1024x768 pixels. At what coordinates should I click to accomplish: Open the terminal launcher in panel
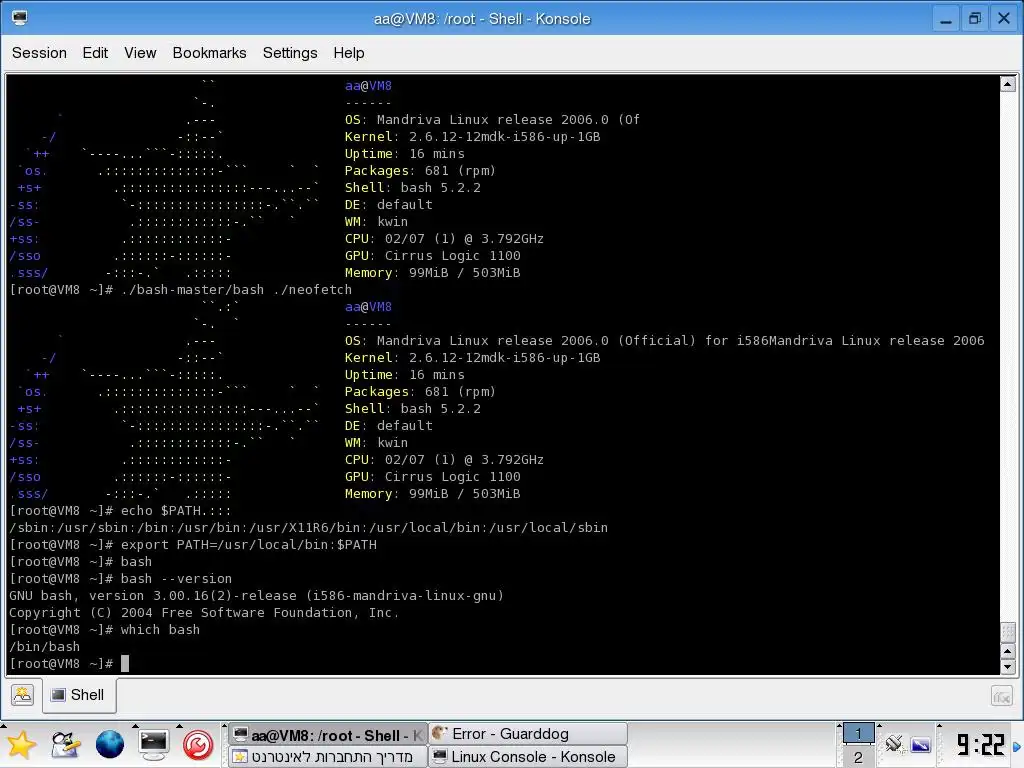[x=153, y=745]
